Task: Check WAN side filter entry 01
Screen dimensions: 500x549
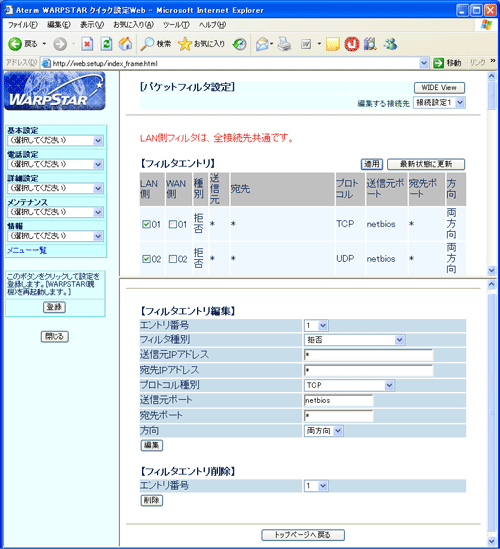Action: pos(173,224)
